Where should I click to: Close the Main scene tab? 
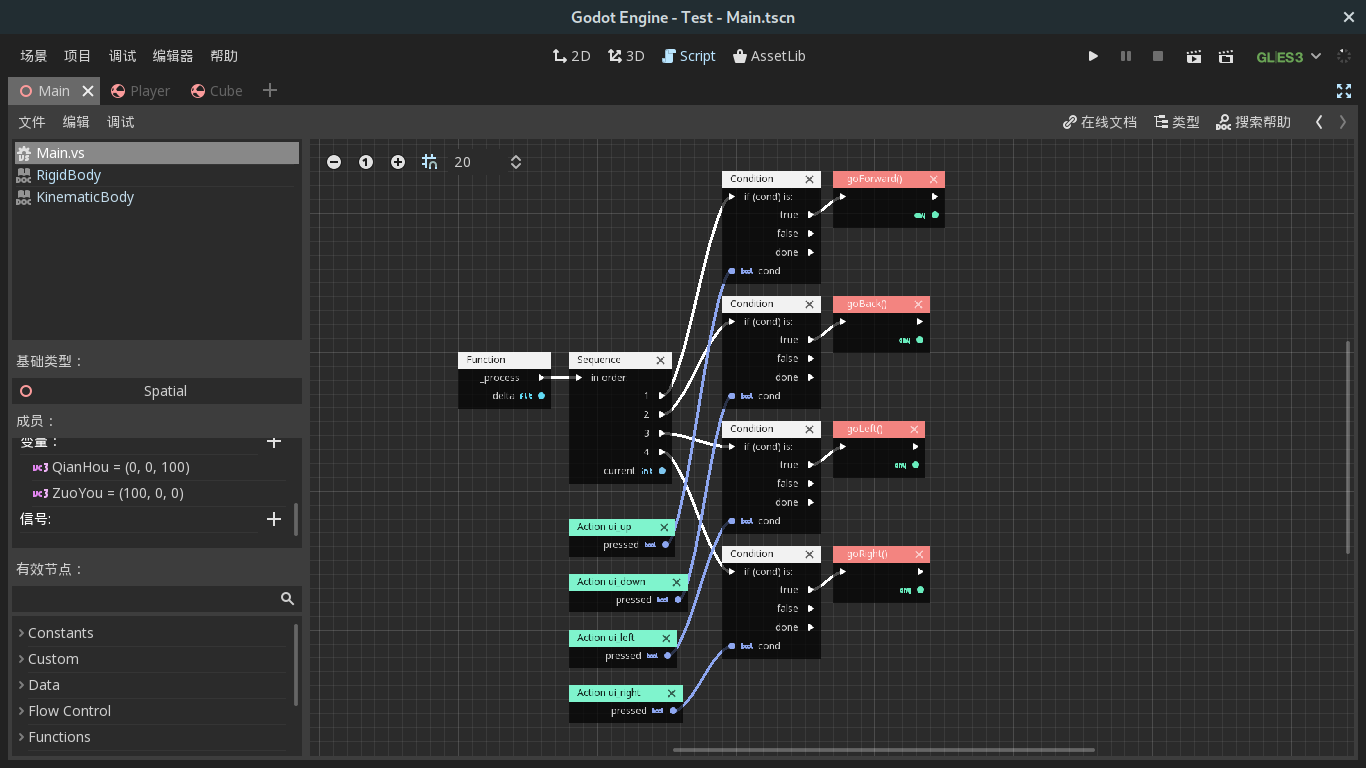88,91
